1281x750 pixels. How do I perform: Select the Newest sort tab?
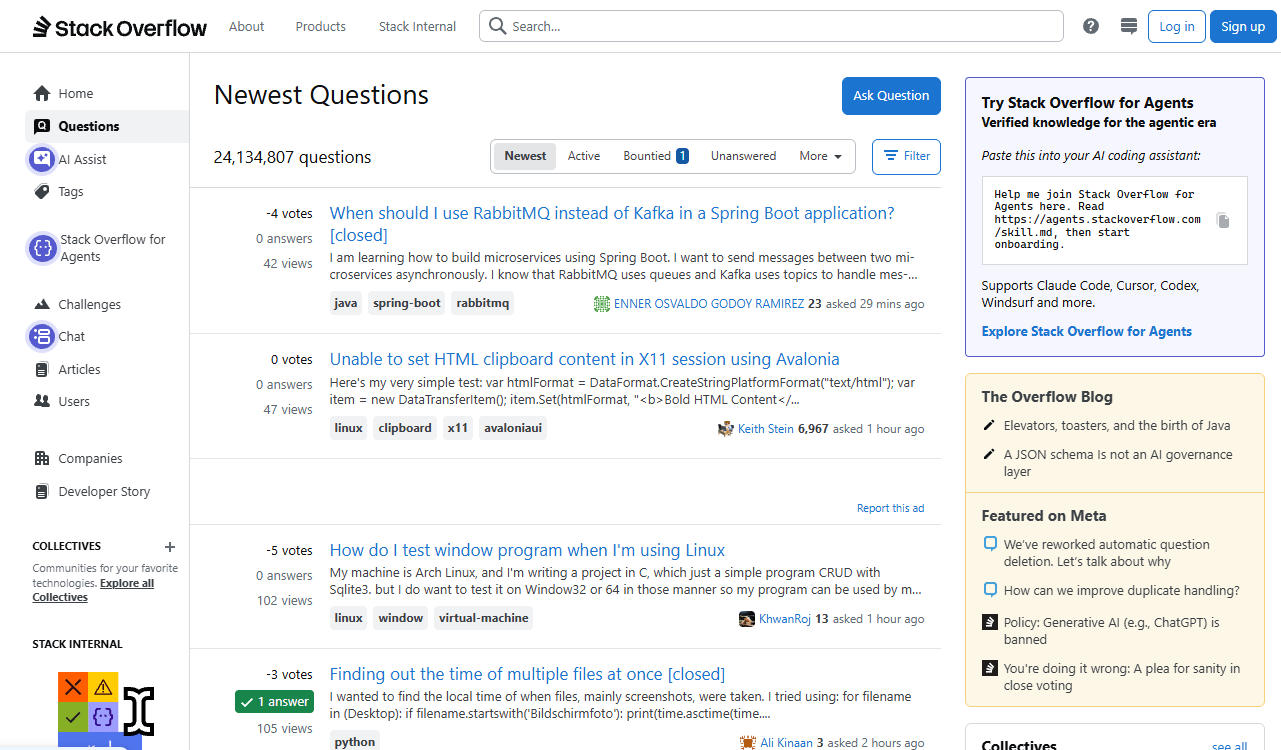point(525,156)
